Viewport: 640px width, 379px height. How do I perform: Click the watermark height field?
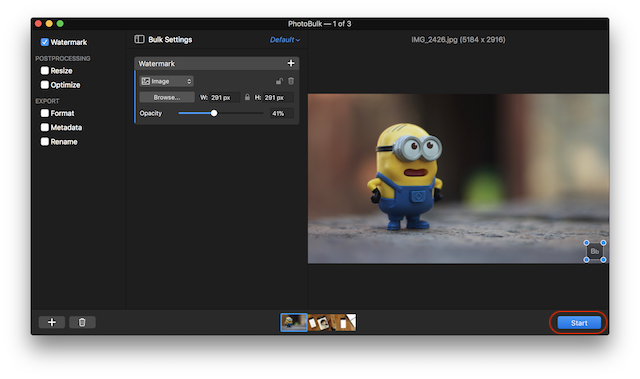(x=278, y=98)
